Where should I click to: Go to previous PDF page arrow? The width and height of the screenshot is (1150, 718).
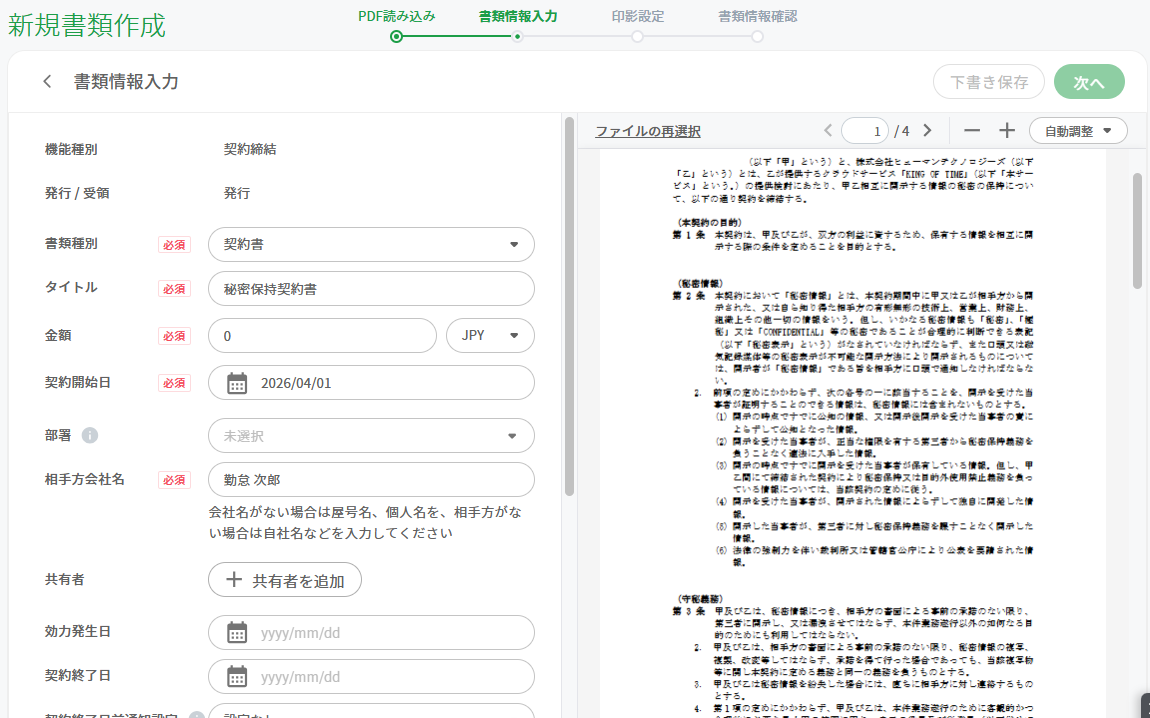(x=828, y=131)
